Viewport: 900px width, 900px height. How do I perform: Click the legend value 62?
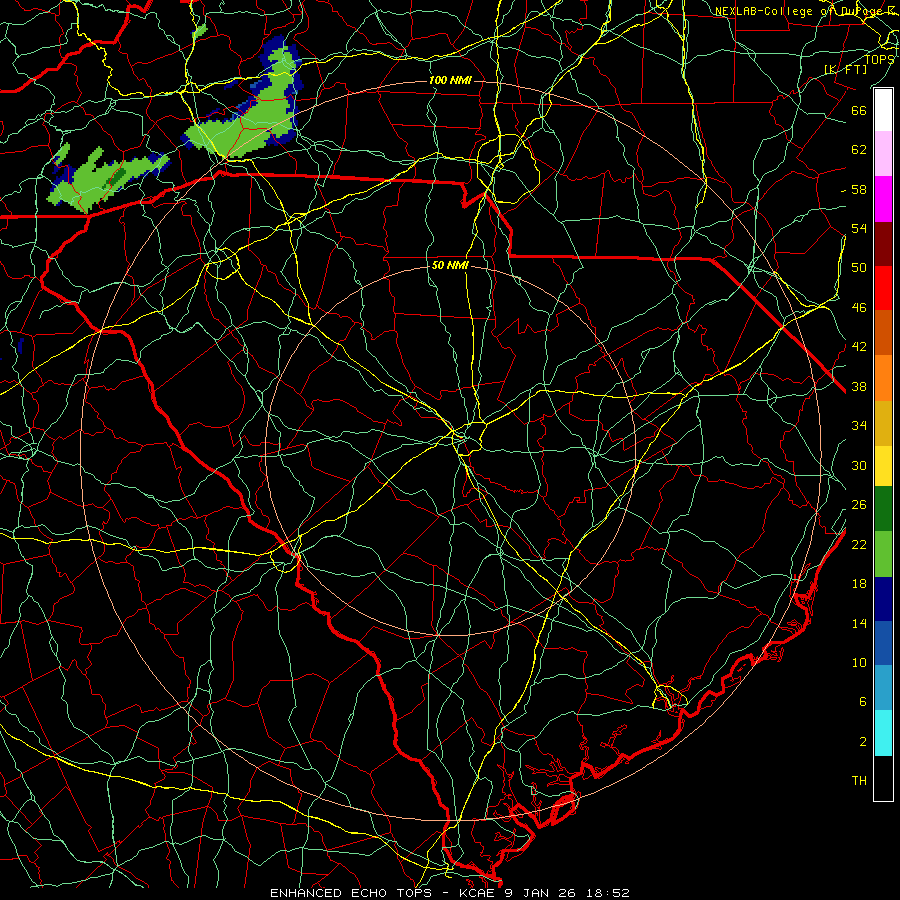(x=859, y=149)
